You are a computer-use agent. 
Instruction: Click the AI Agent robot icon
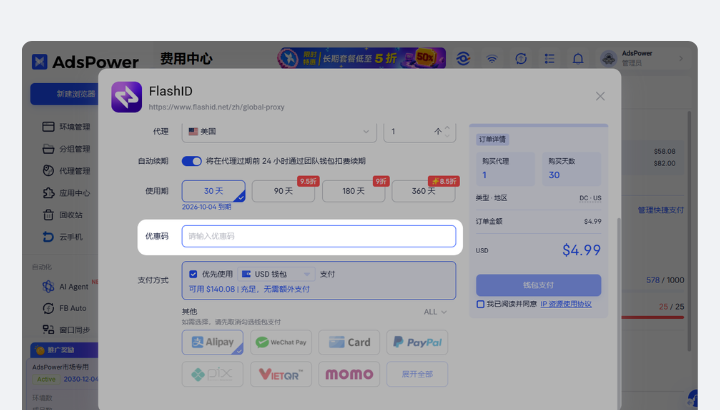tap(48, 286)
